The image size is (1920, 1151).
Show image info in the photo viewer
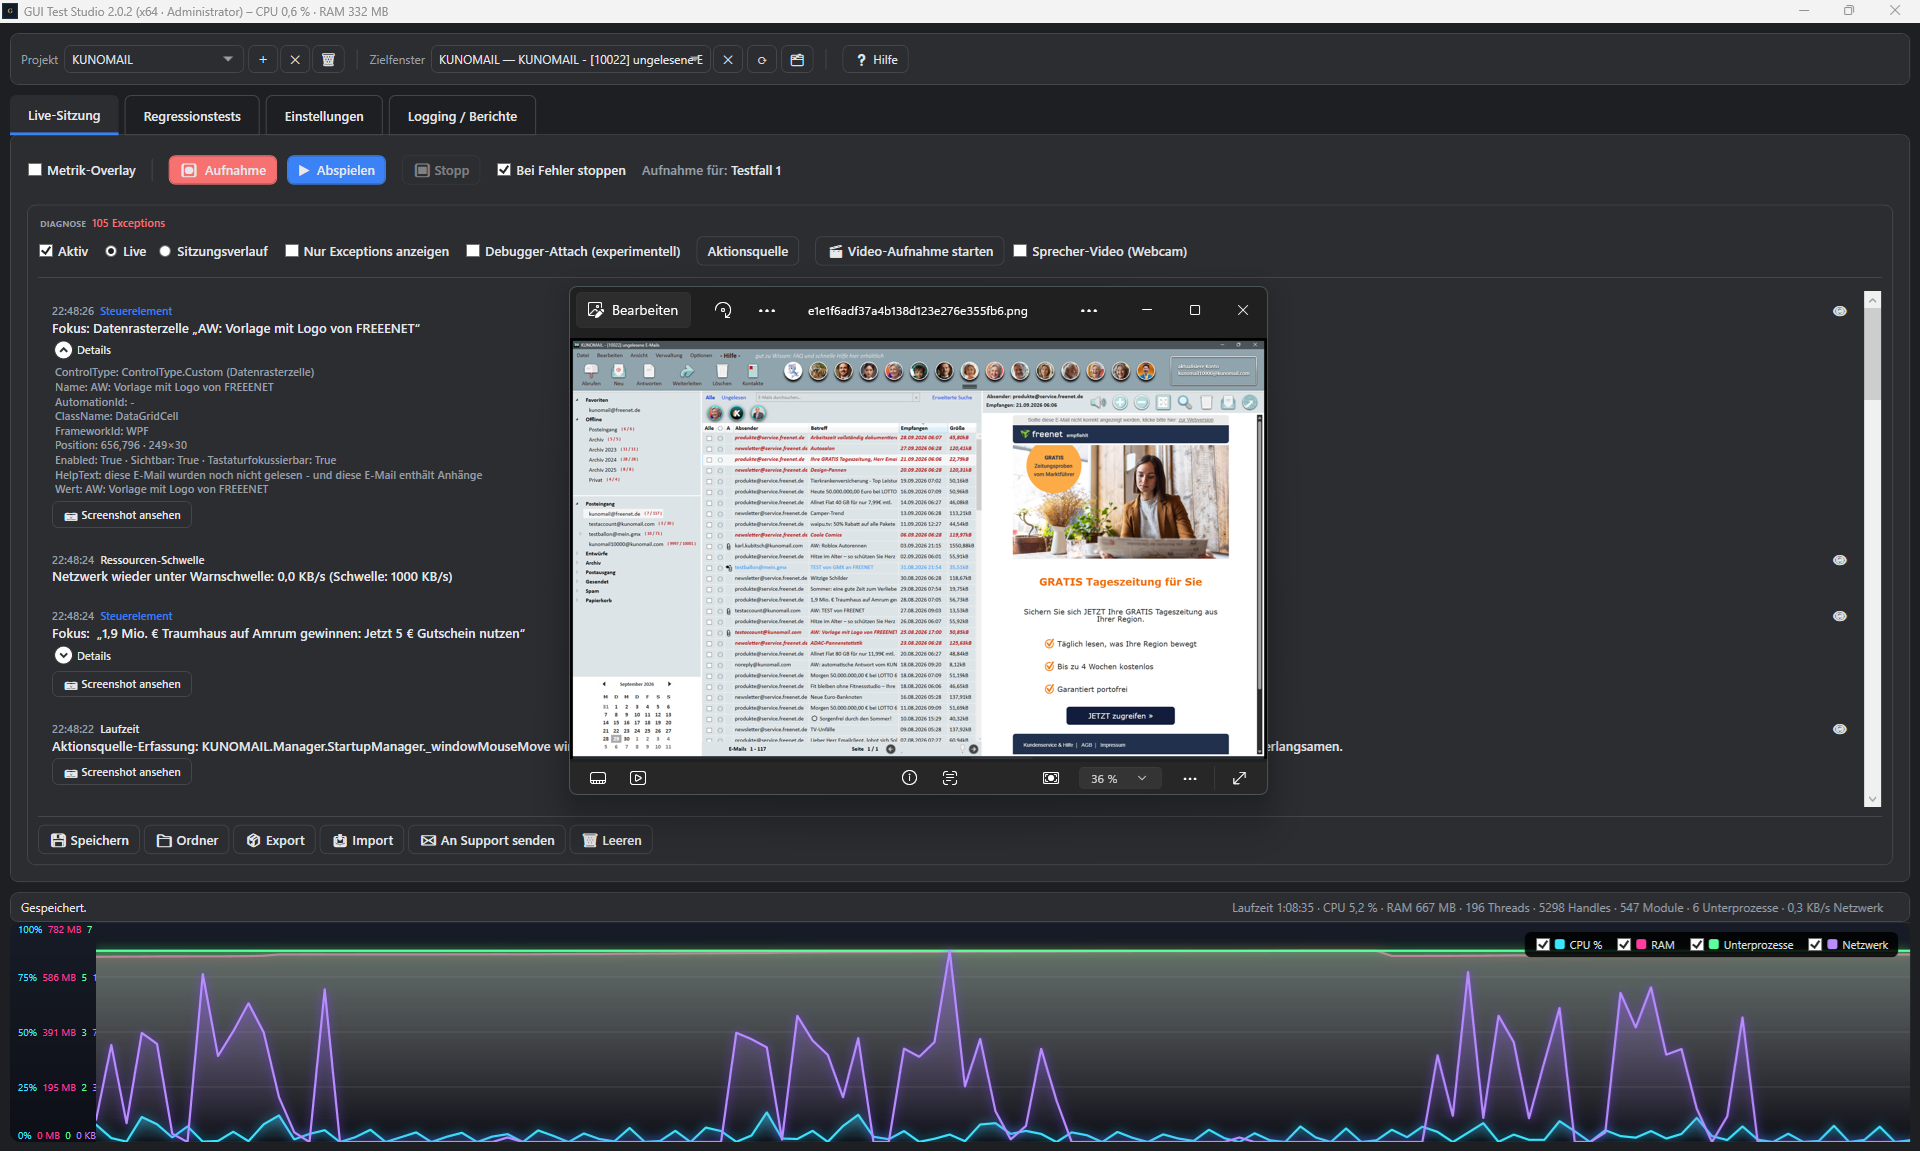tap(909, 778)
